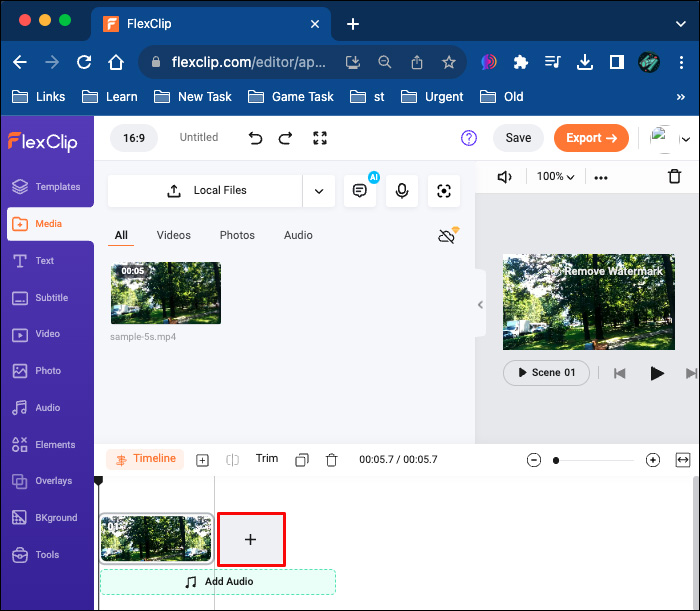Switch to the Videos tab
The image size is (700, 611).
tap(173, 235)
